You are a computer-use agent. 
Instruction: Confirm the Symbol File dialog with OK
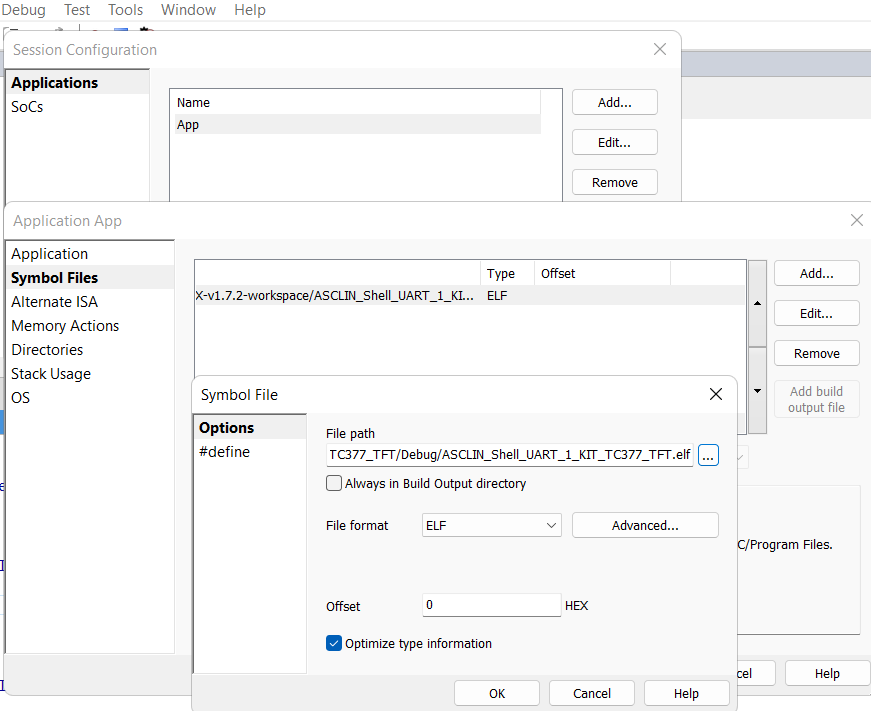coord(496,693)
